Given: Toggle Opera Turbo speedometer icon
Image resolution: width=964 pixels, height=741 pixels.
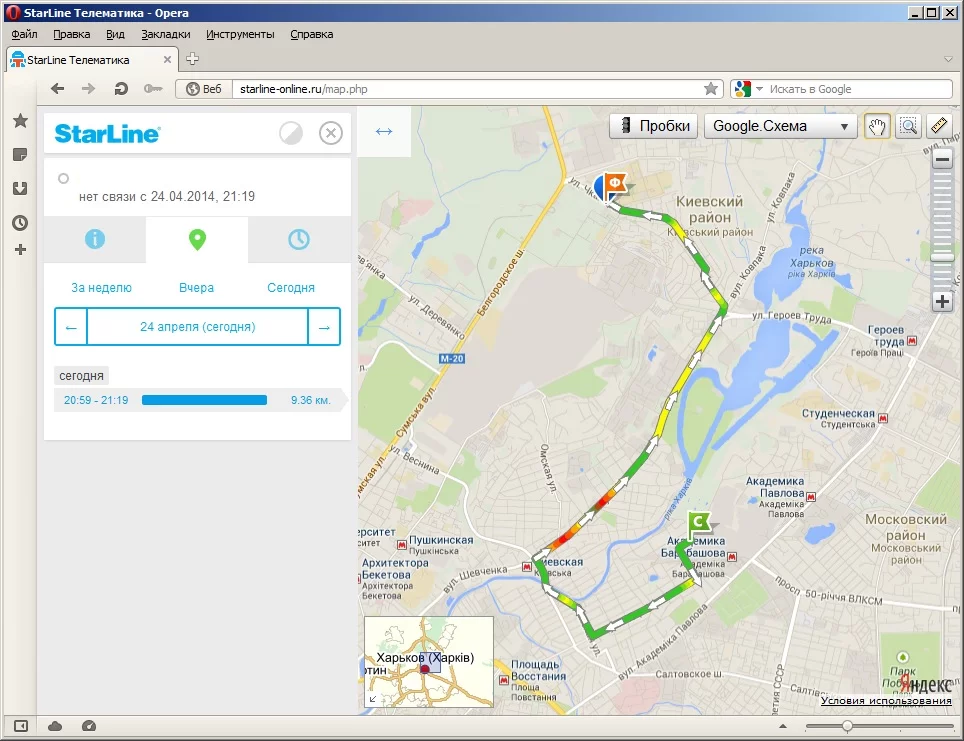Looking at the screenshot, I should [89, 726].
